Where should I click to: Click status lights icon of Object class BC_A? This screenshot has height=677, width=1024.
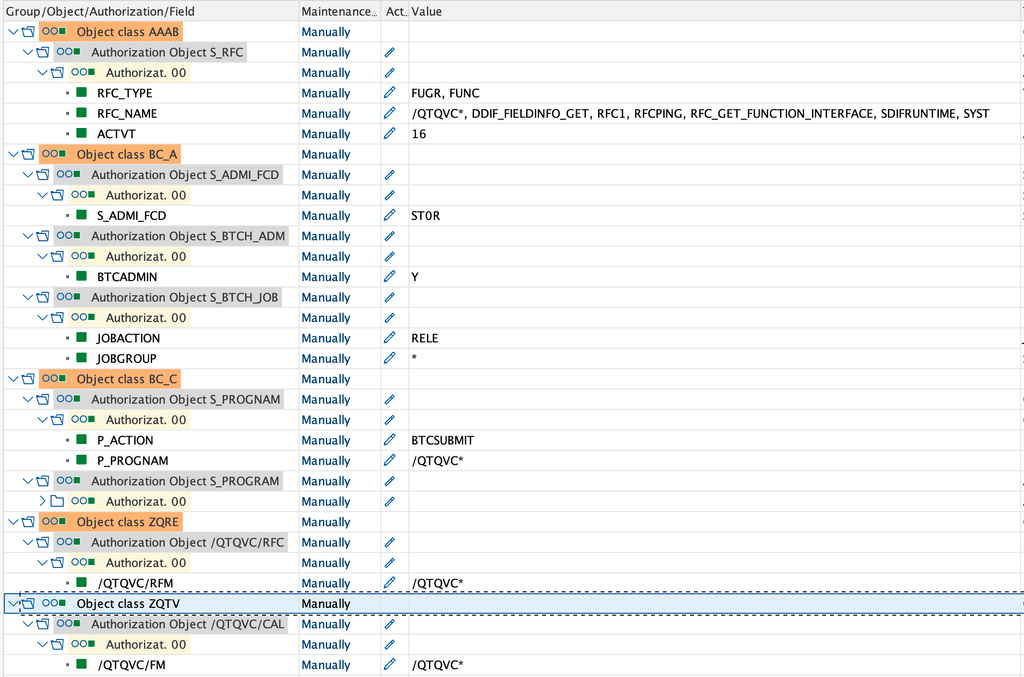tap(54, 154)
